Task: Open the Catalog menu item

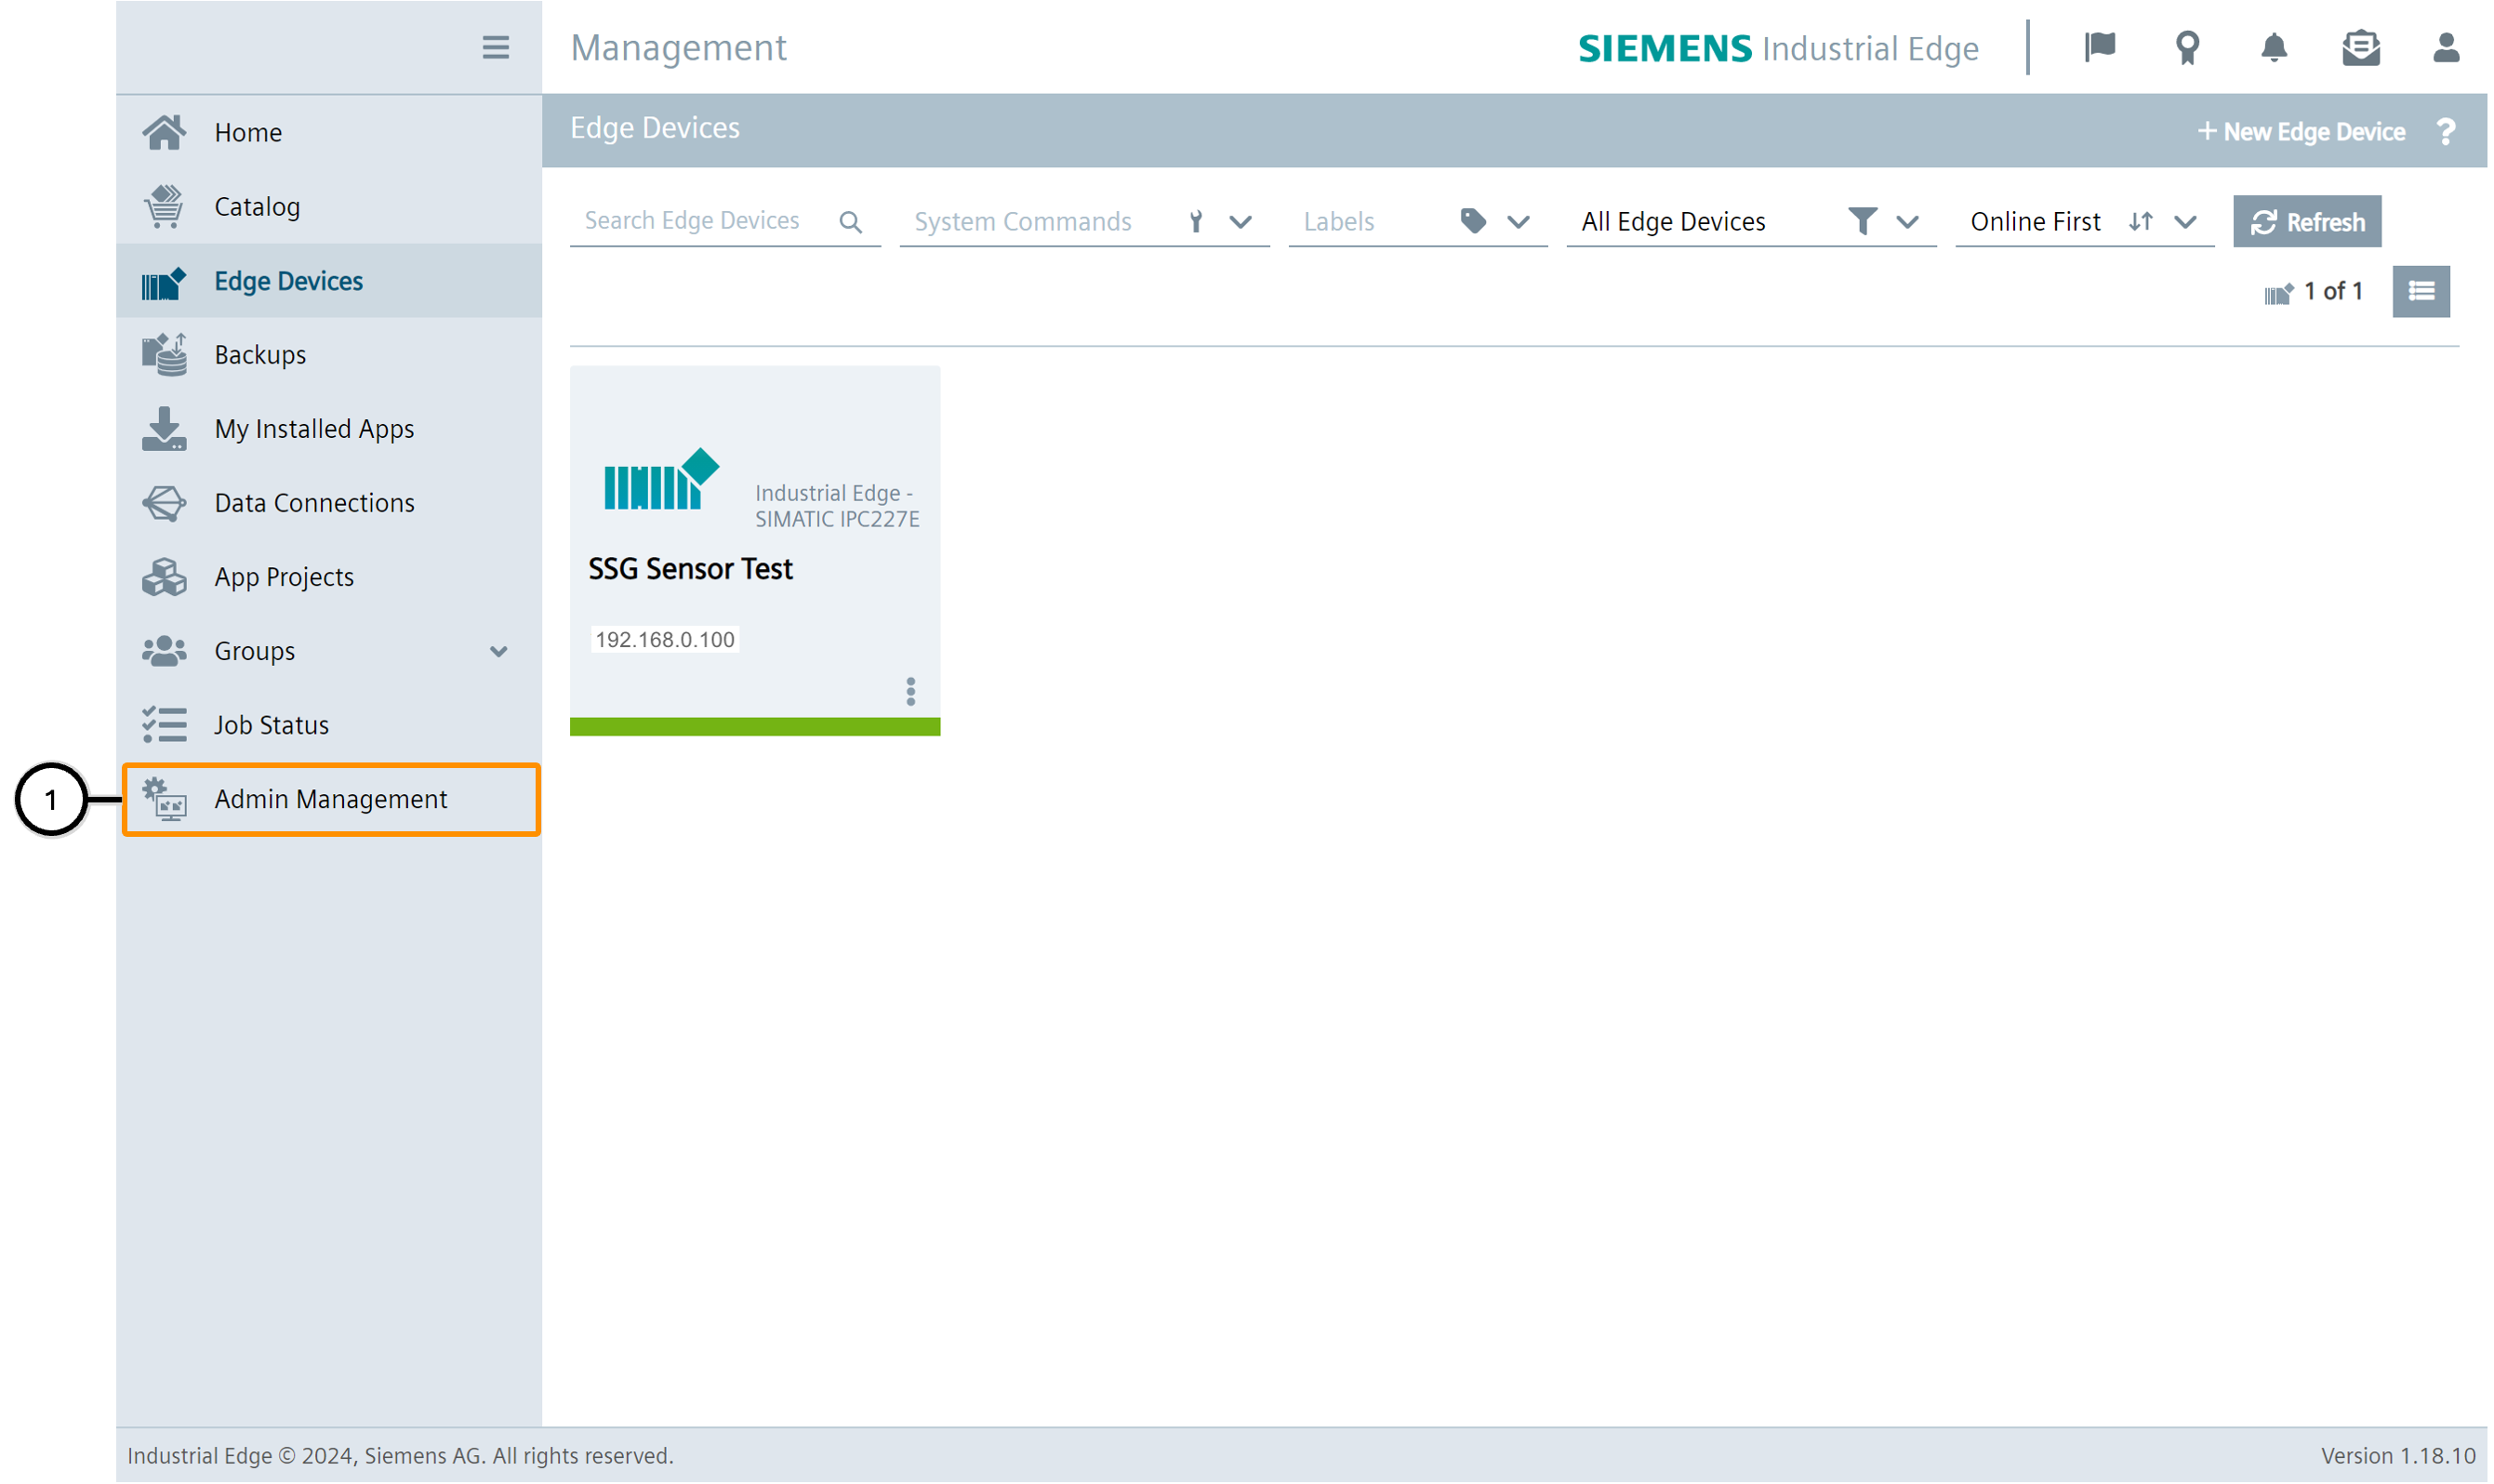Action: [x=257, y=206]
